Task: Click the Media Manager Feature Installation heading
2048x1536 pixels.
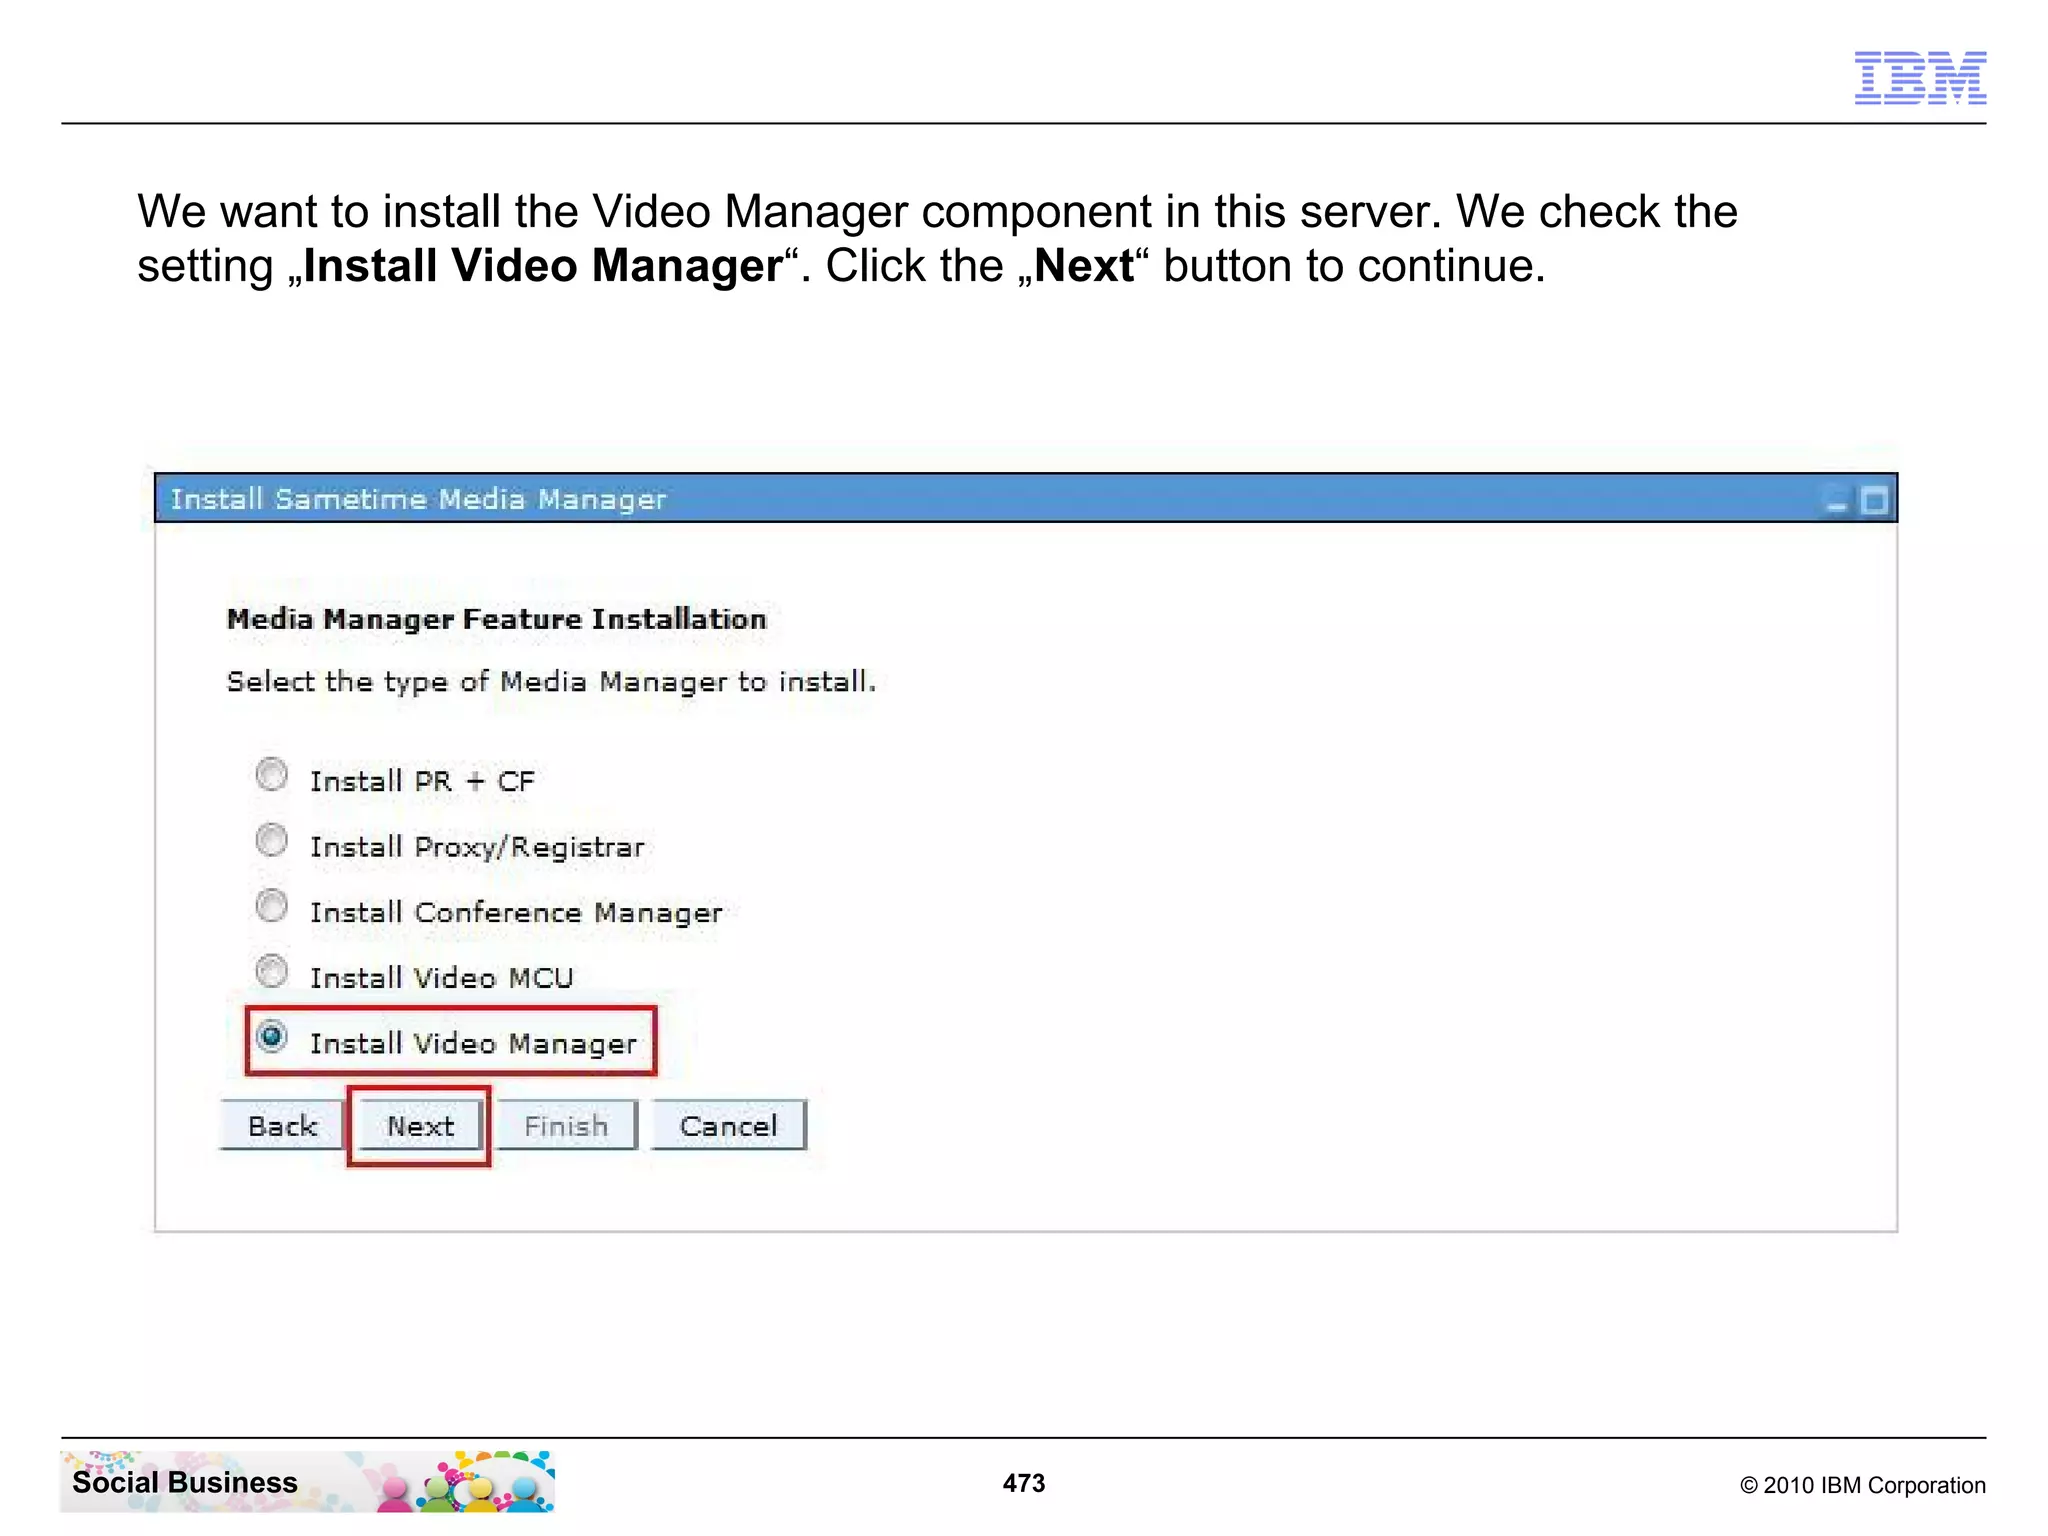Action: pyautogui.click(x=497, y=619)
